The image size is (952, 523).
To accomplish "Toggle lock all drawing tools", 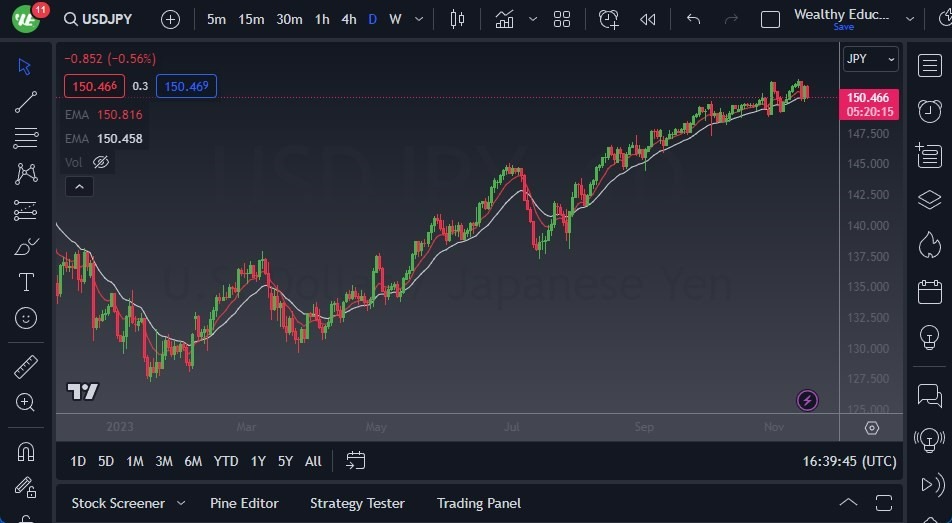I will click(x=26, y=487).
